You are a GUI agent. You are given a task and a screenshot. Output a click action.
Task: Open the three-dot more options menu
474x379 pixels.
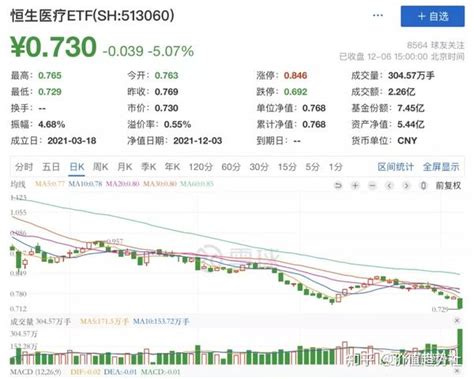coord(378,16)
